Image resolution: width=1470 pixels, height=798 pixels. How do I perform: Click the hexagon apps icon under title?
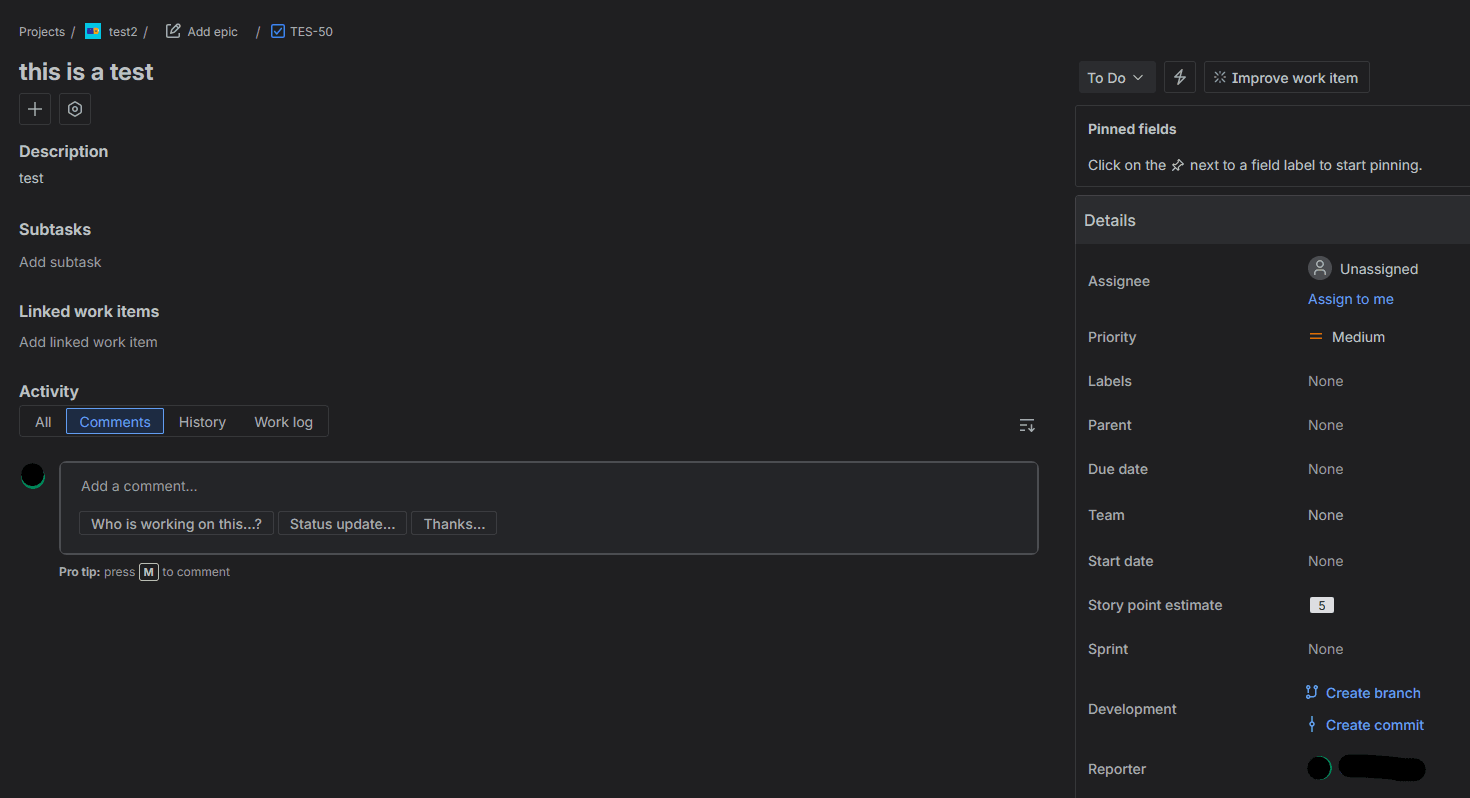point(75,109)
